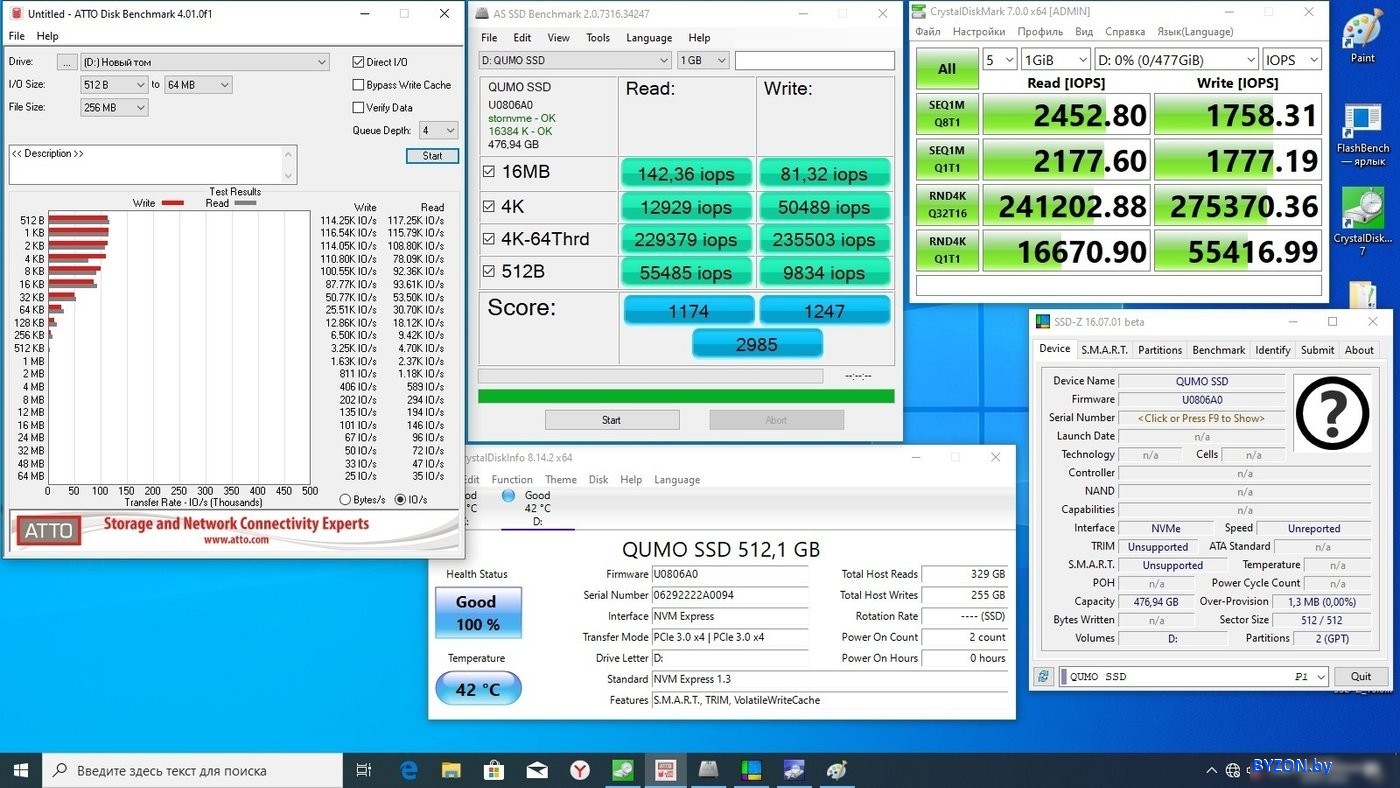Click AS SSD green progress bar

tap(686, 396)
